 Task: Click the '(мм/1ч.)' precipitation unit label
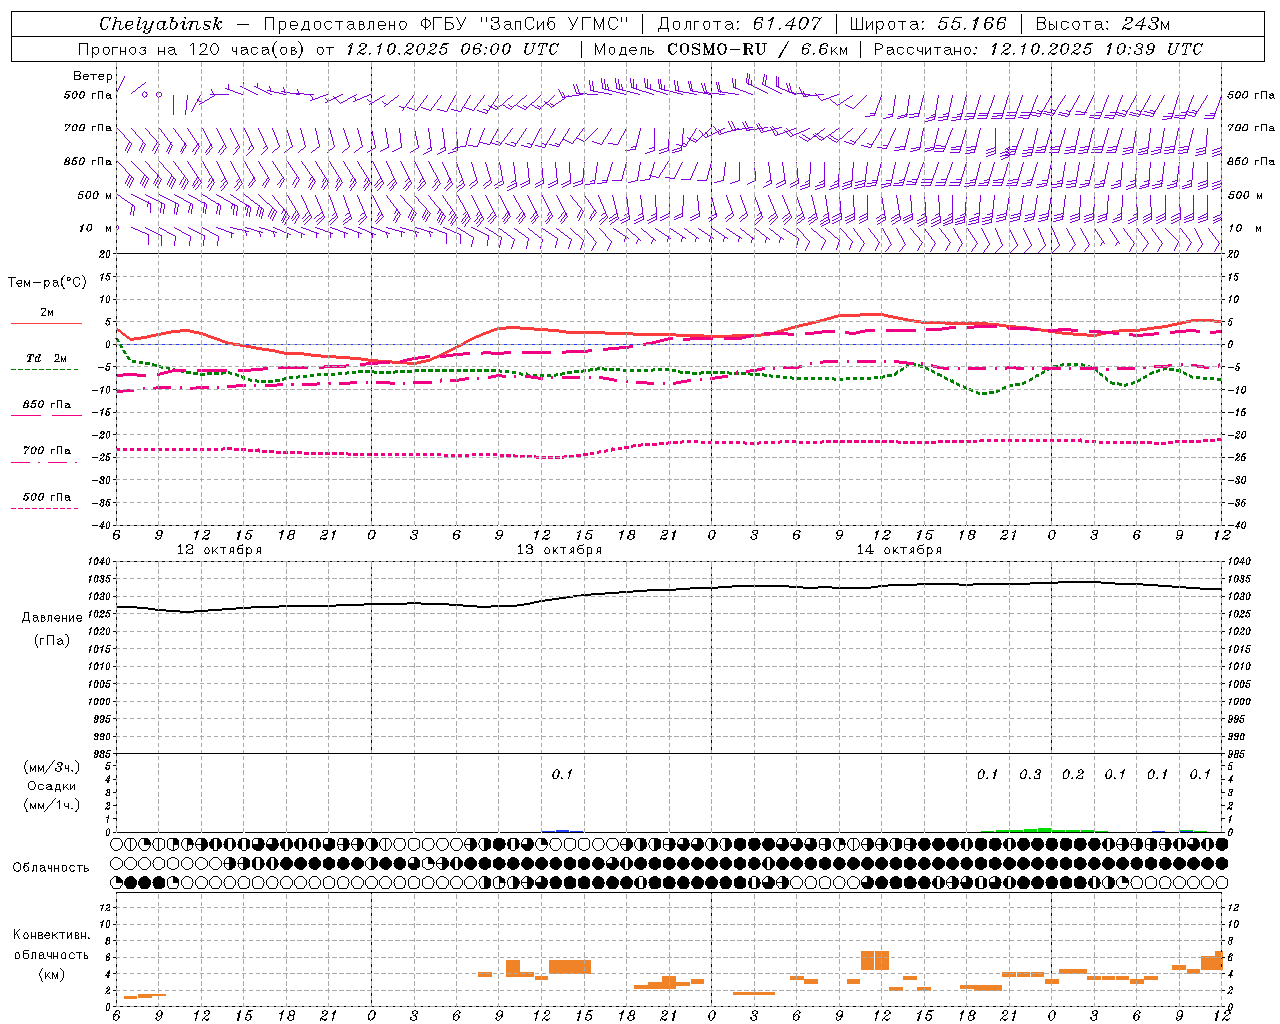coord(52,805)
